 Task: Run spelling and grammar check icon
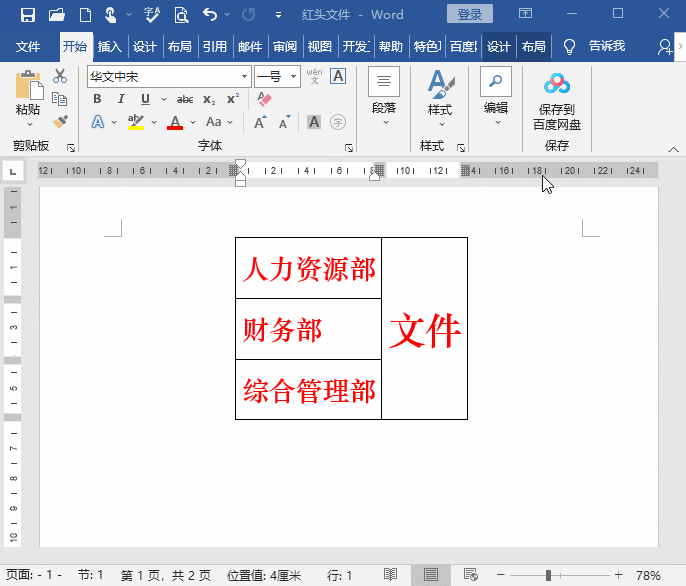(x=152, y=15)
